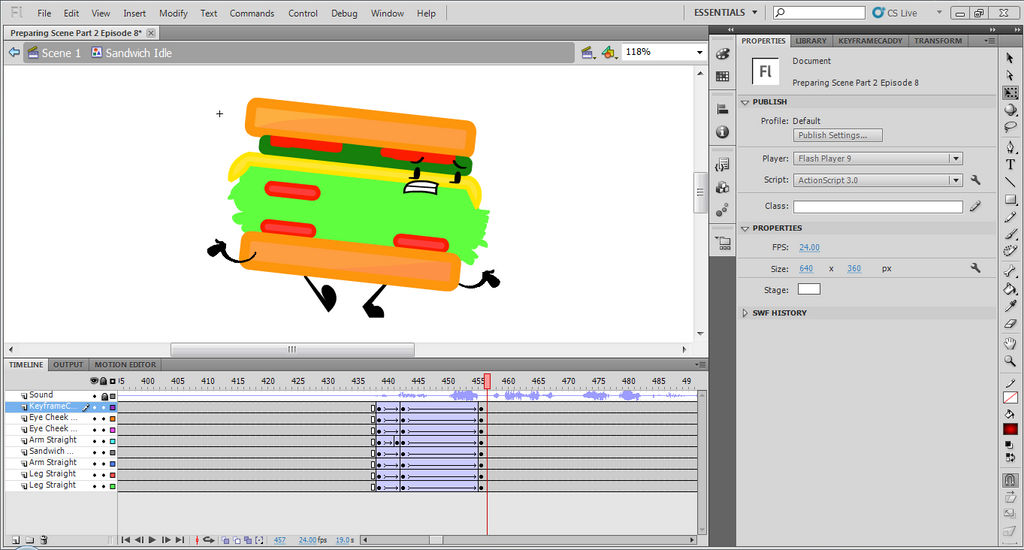This screenshot has height=550, width=1024.
Task: Create a new layer in timeline
Action: coord(16,540)
